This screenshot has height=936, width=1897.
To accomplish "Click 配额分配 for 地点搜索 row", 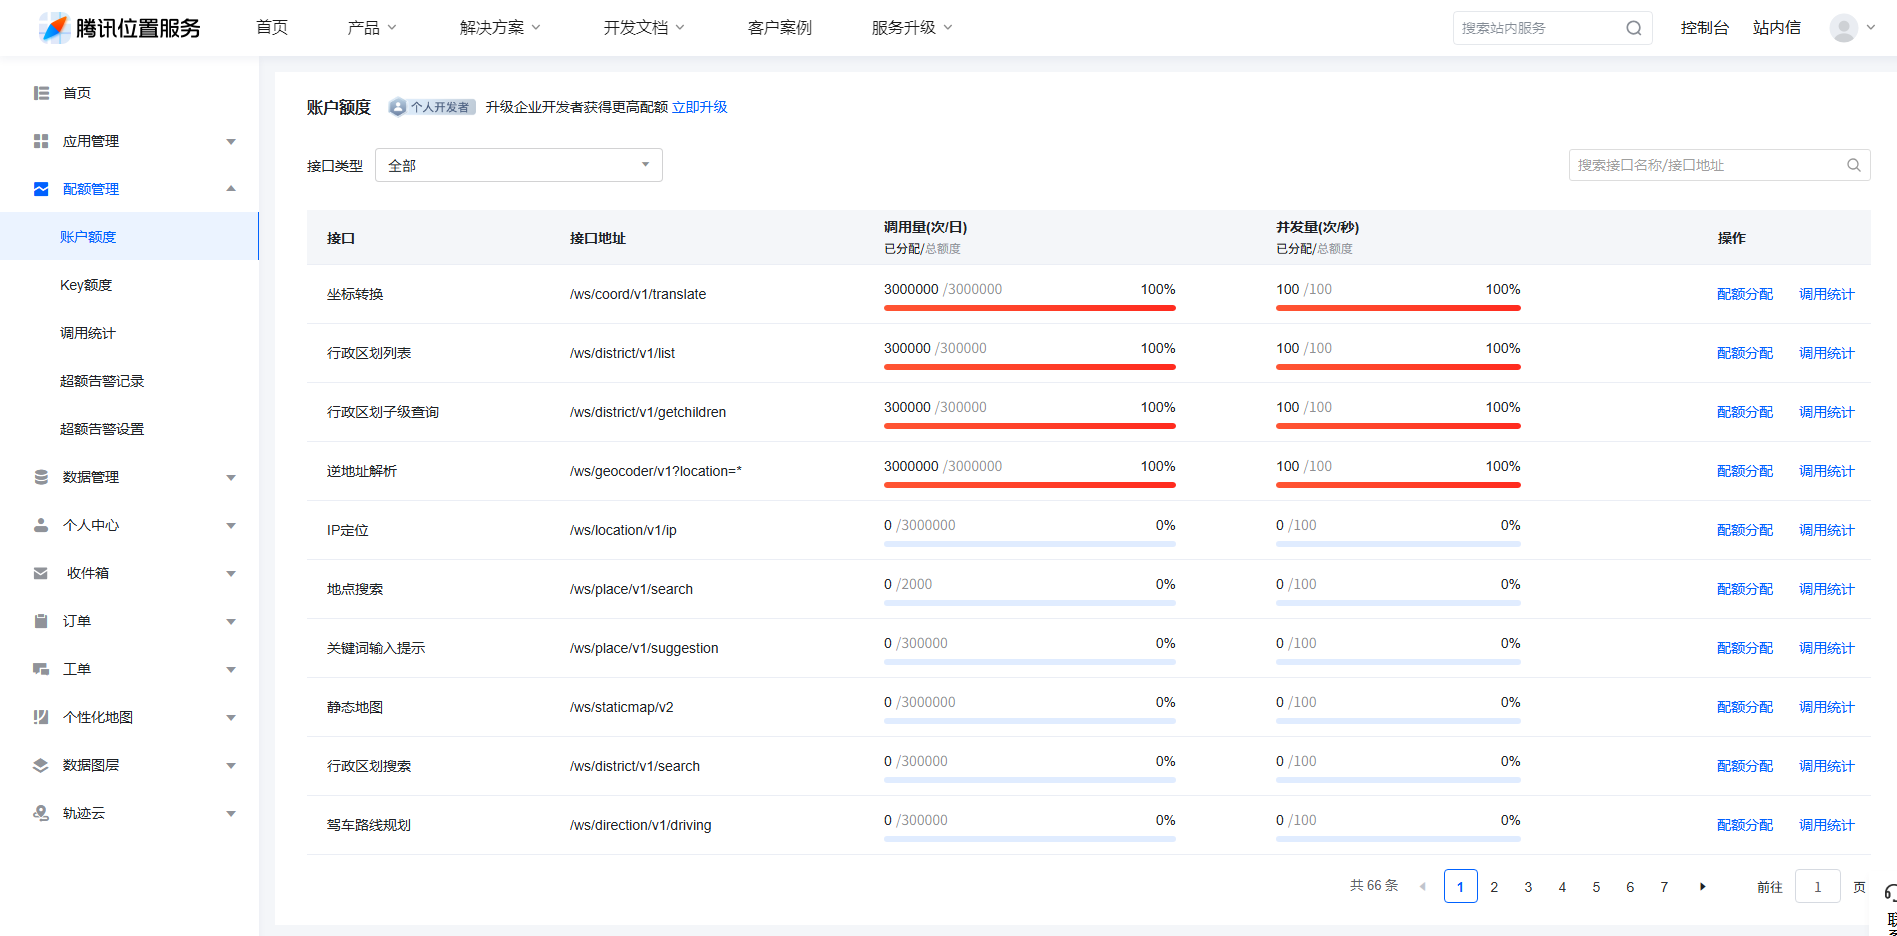I will click(1745, 589).
